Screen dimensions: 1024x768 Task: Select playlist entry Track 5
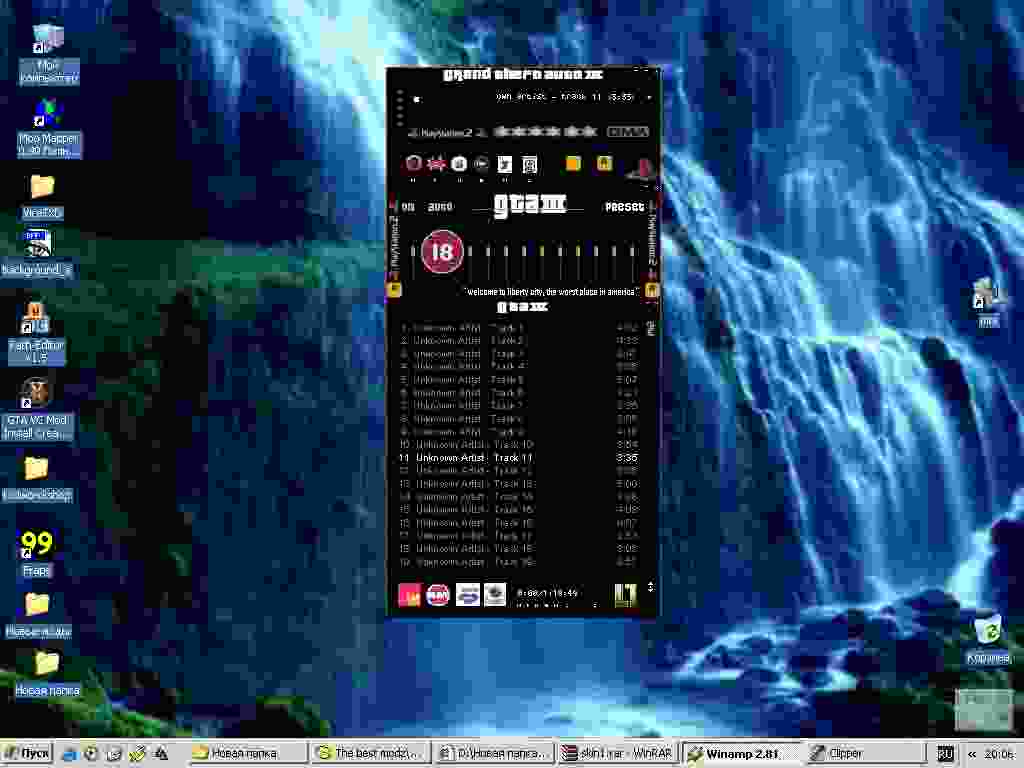519,379
